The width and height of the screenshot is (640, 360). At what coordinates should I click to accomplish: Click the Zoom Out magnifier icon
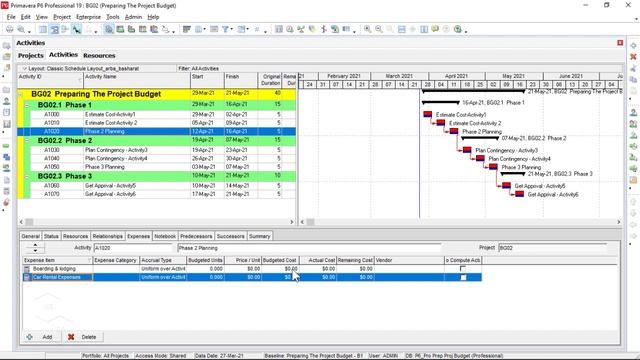[x=379, y=29]
